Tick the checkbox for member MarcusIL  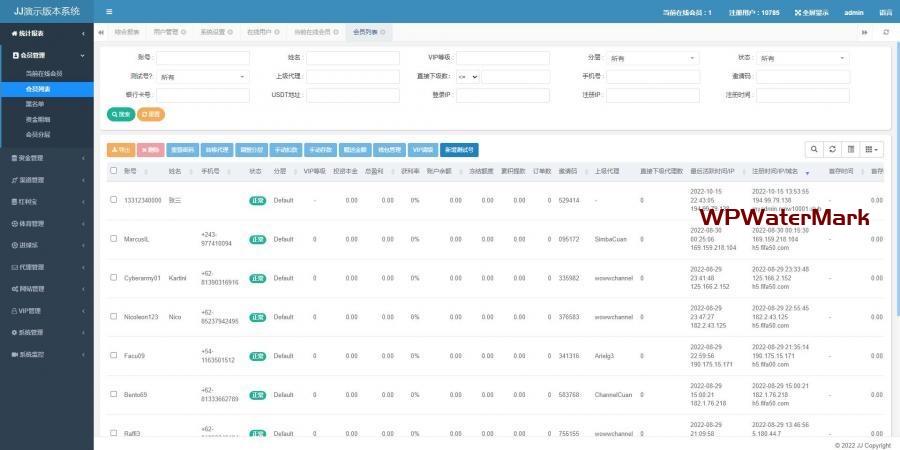point(114,239)
